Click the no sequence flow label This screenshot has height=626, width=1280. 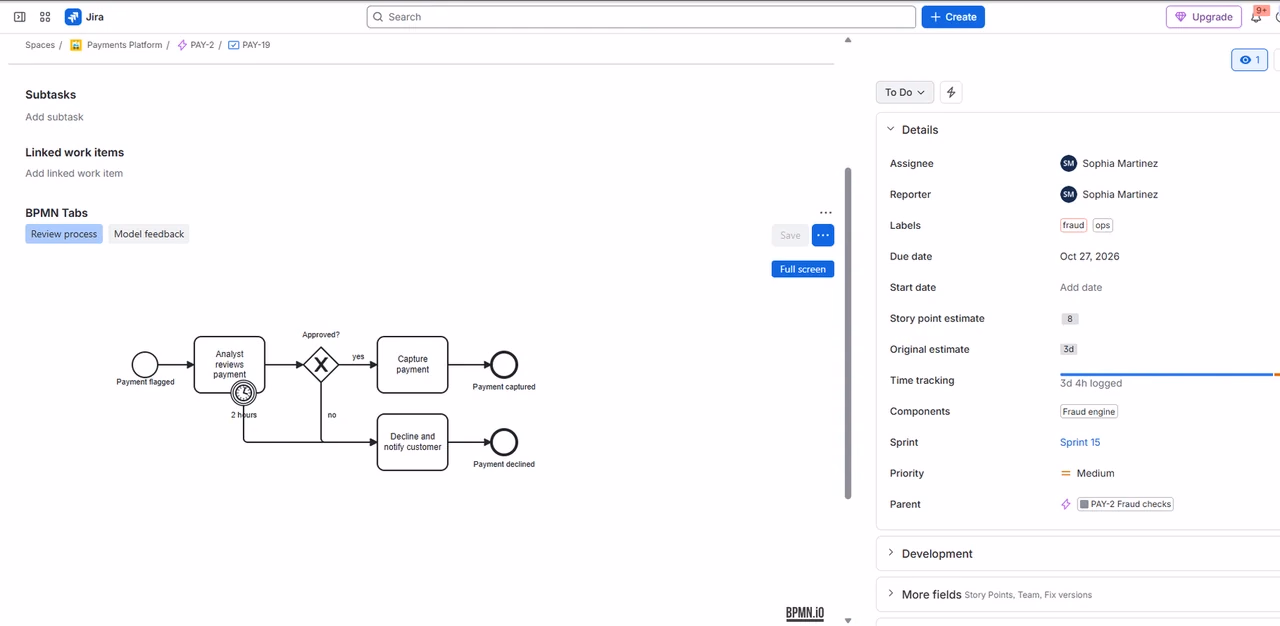(332, 415)
